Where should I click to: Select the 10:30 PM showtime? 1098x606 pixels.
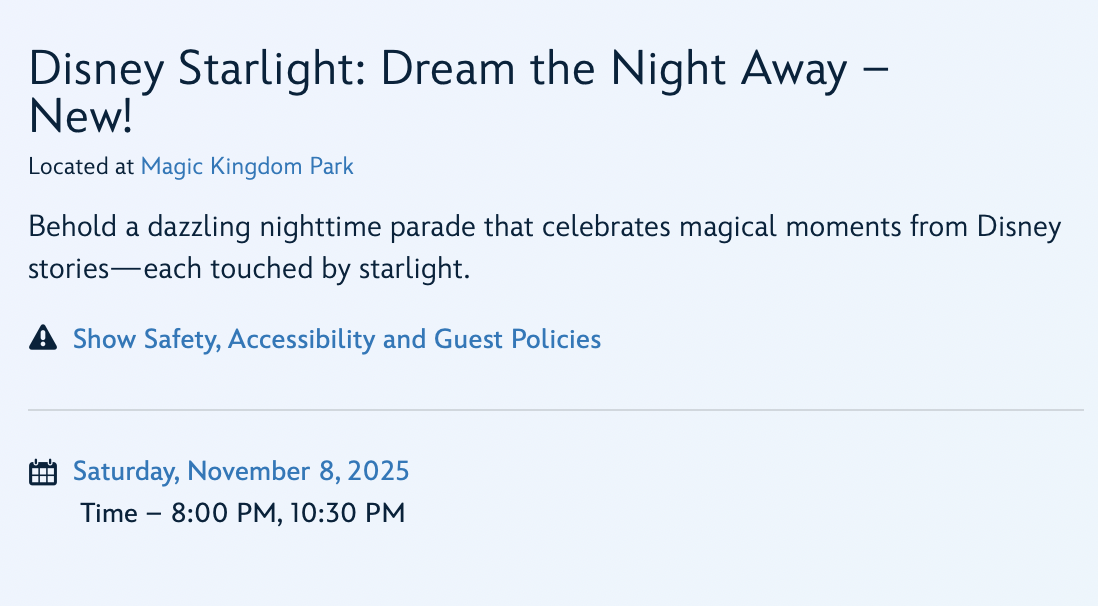[x=348, y=514]
